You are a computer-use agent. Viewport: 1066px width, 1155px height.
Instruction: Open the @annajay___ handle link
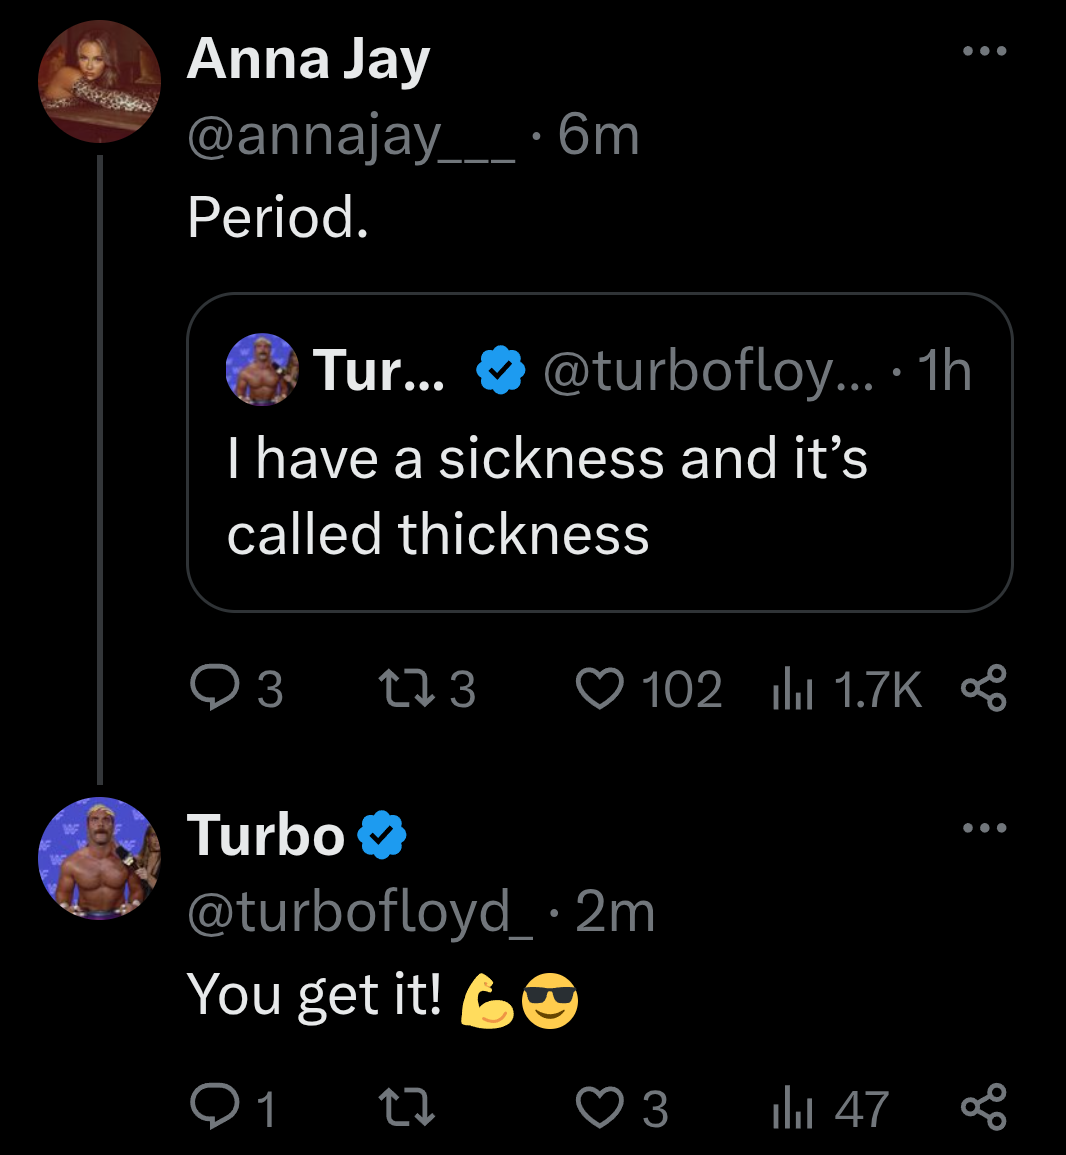[x=351, y=135]
